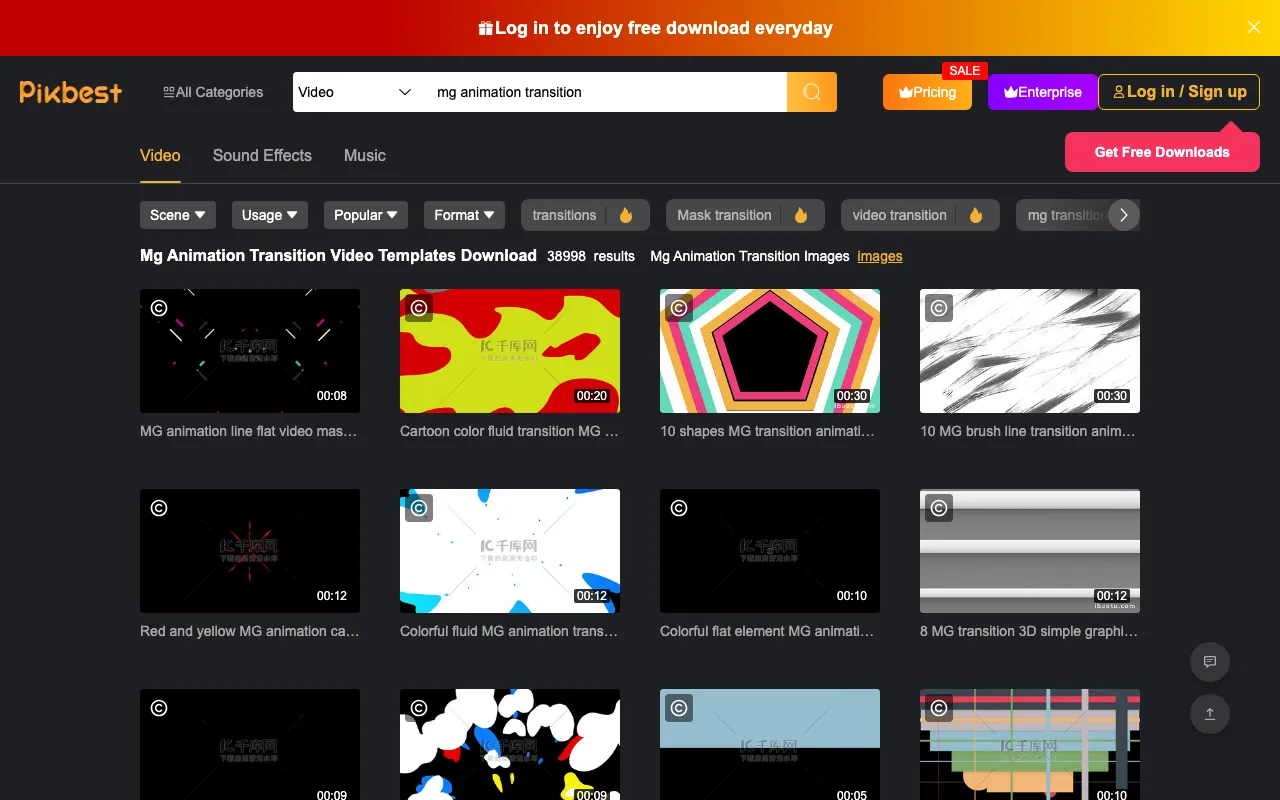
Task: Click the search text input field
Action: (x=605, y=92)
